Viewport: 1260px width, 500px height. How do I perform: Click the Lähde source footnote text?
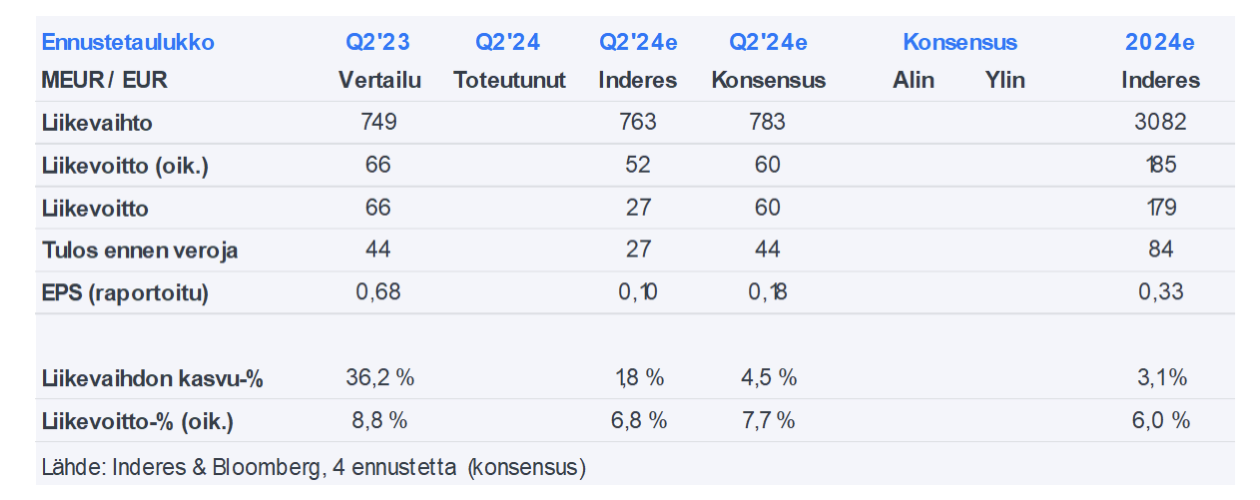[313, 466]
